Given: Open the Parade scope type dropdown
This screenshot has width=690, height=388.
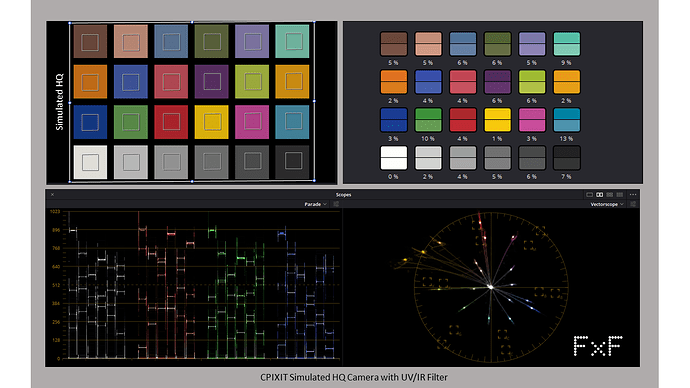Looking at the screenshot, I should (316, 204).
